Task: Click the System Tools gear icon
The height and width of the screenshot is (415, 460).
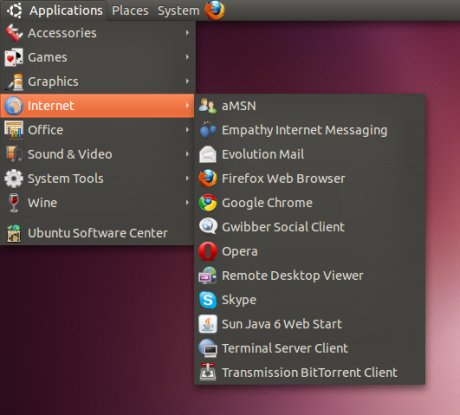Action: coord(14,178)
